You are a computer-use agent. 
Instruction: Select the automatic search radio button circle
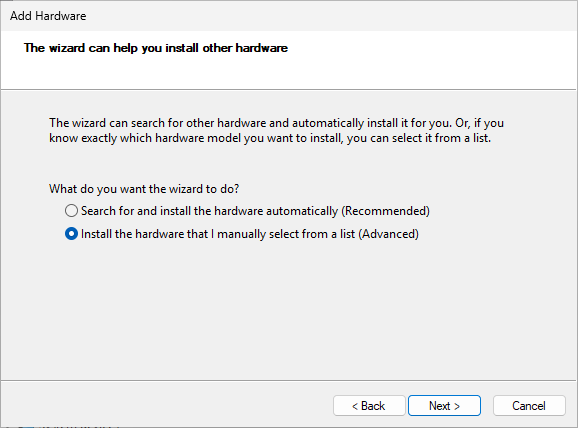click(x=71, y=211)
